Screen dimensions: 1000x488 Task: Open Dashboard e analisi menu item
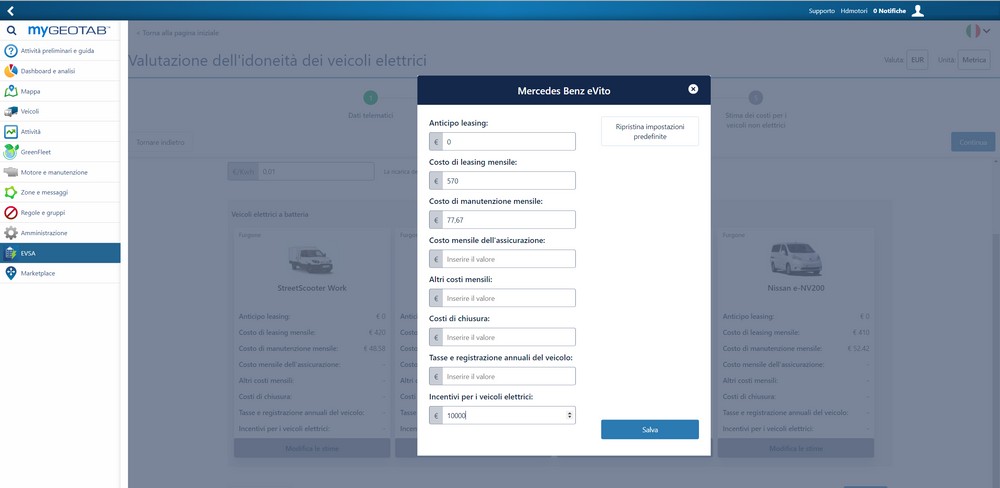pos(60,71)
